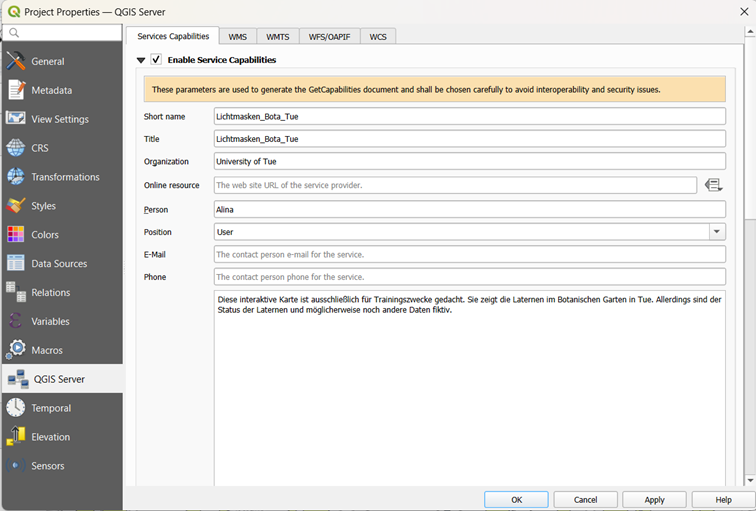Click the Variables epsilon icon

[16, 321]
